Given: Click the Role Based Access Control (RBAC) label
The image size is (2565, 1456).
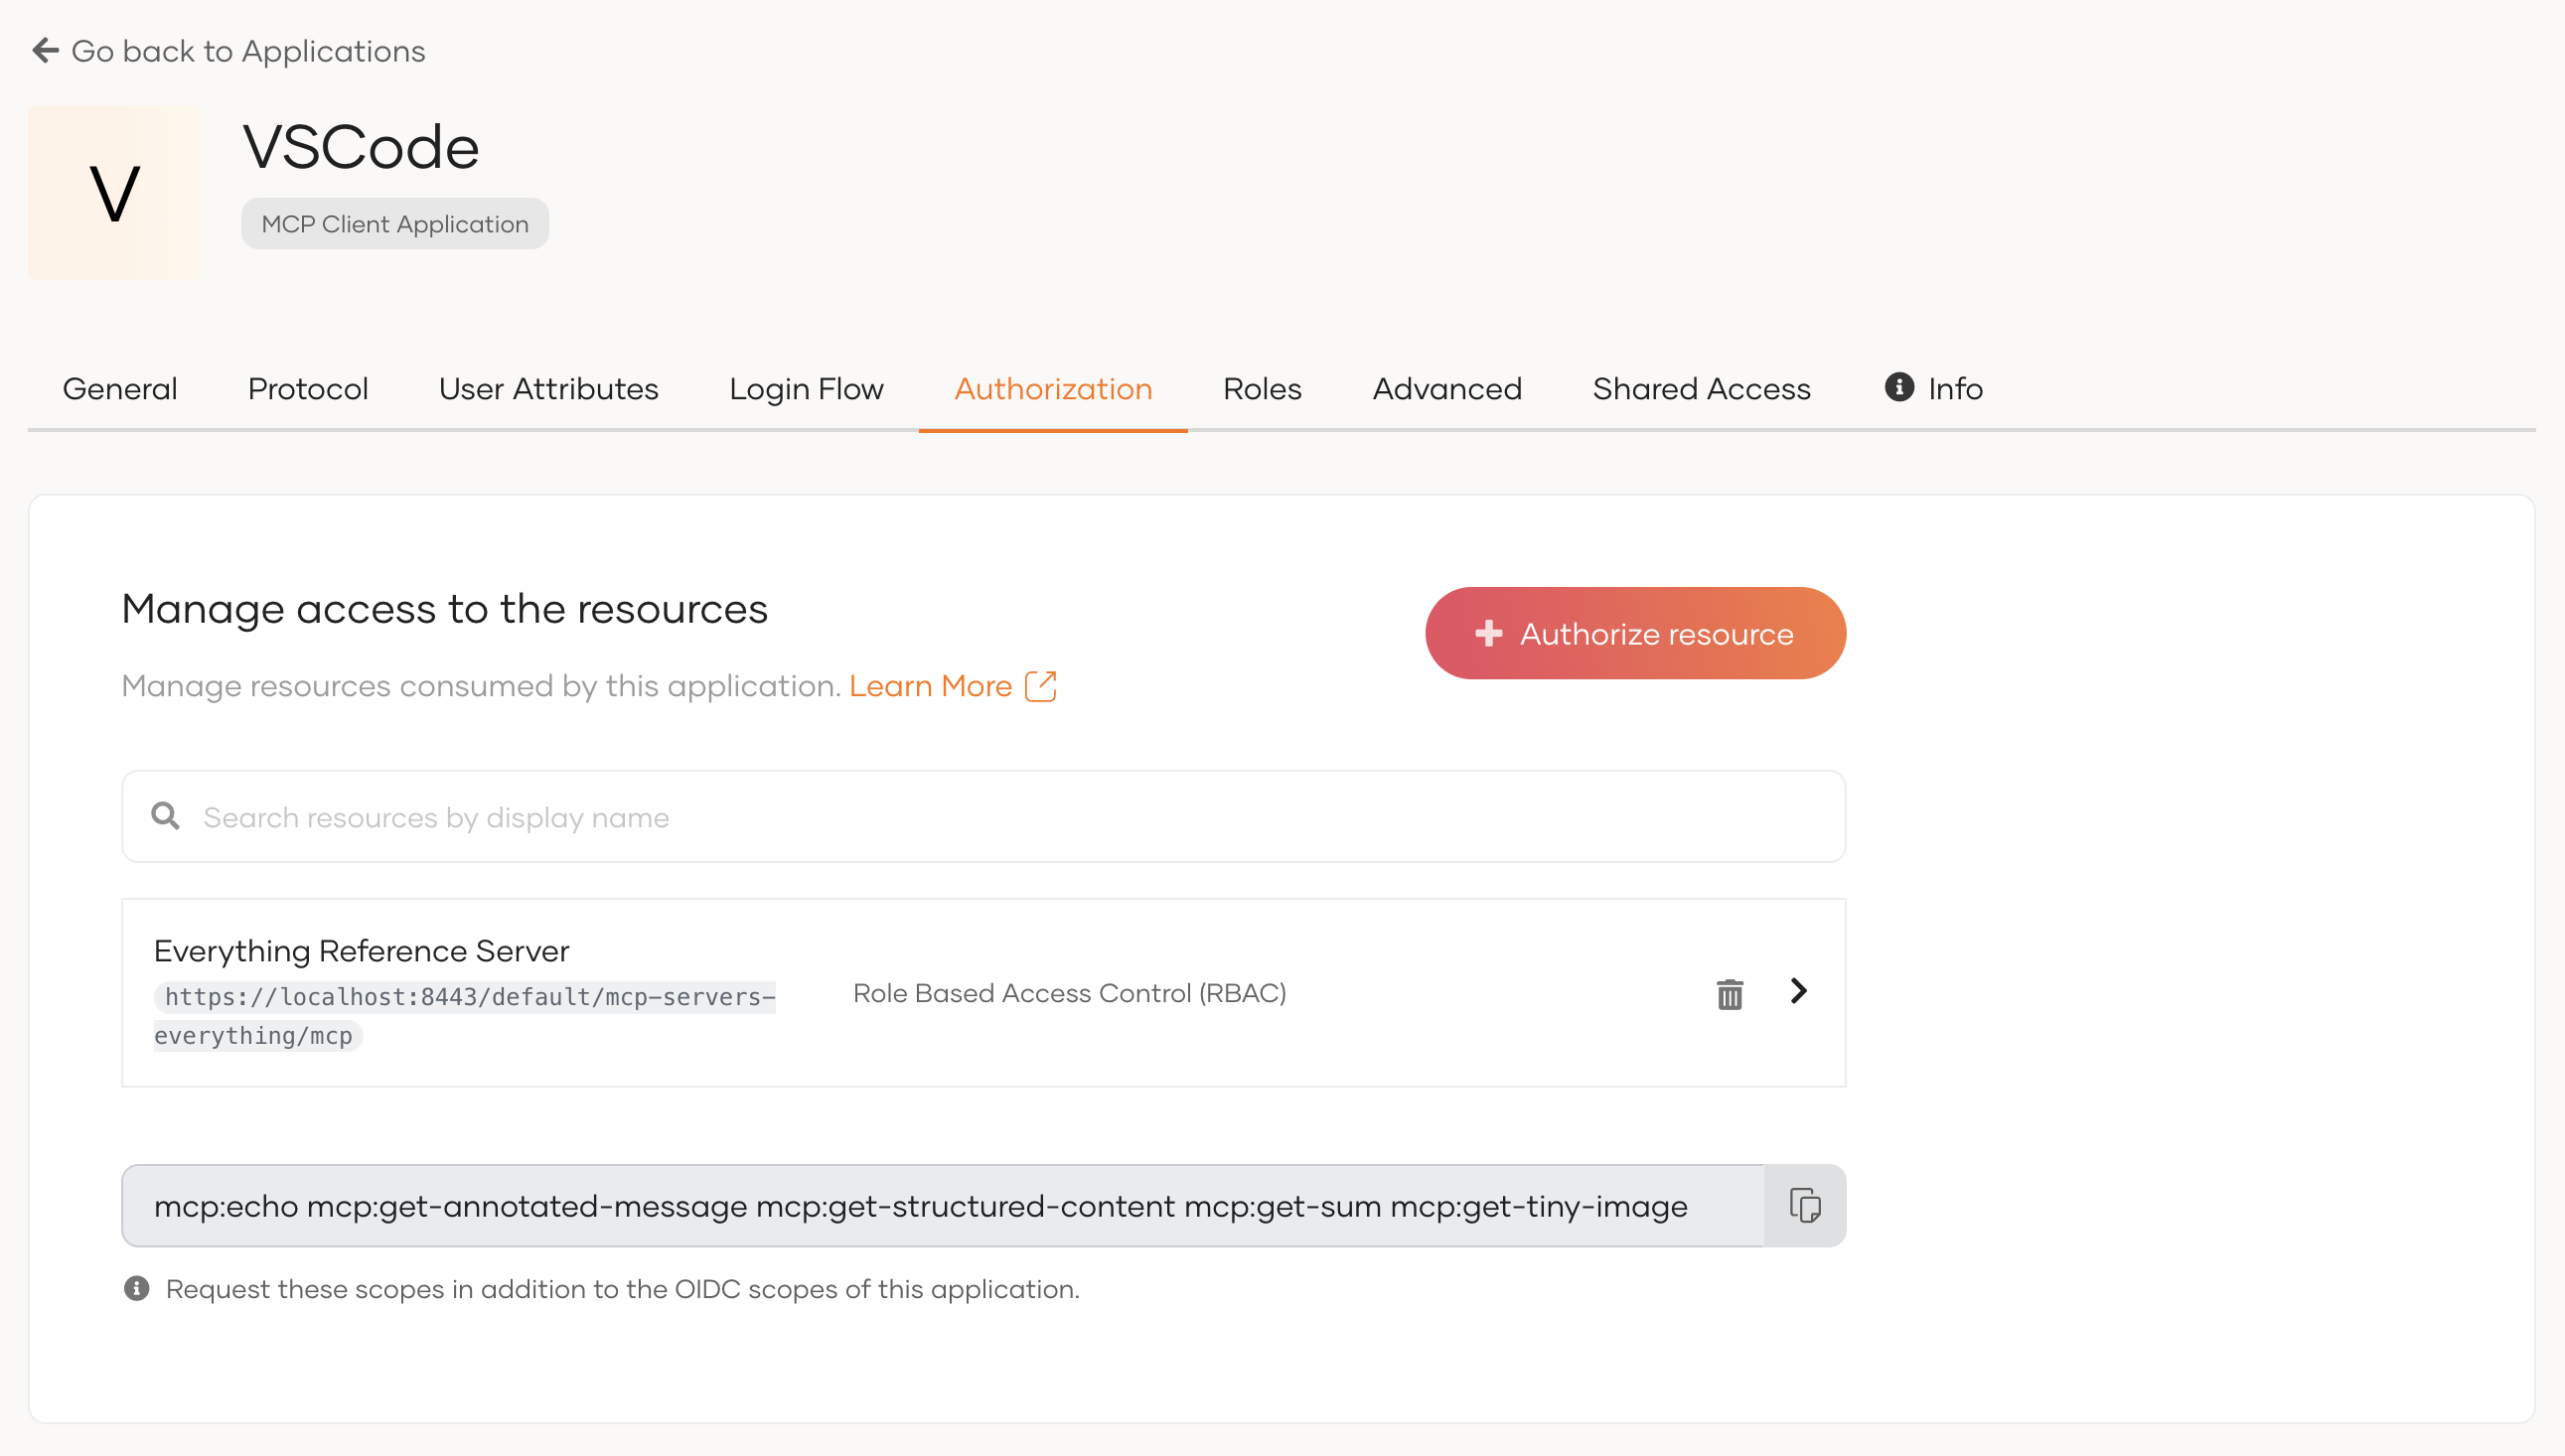Looking at the screenshot, I should pos(1069,993).
